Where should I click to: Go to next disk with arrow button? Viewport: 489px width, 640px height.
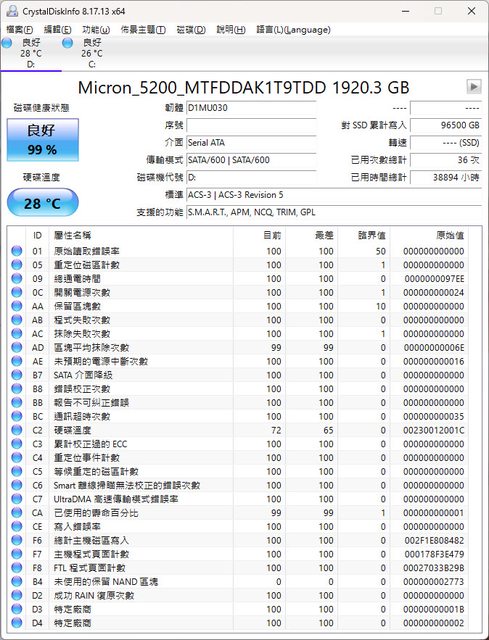473,87
